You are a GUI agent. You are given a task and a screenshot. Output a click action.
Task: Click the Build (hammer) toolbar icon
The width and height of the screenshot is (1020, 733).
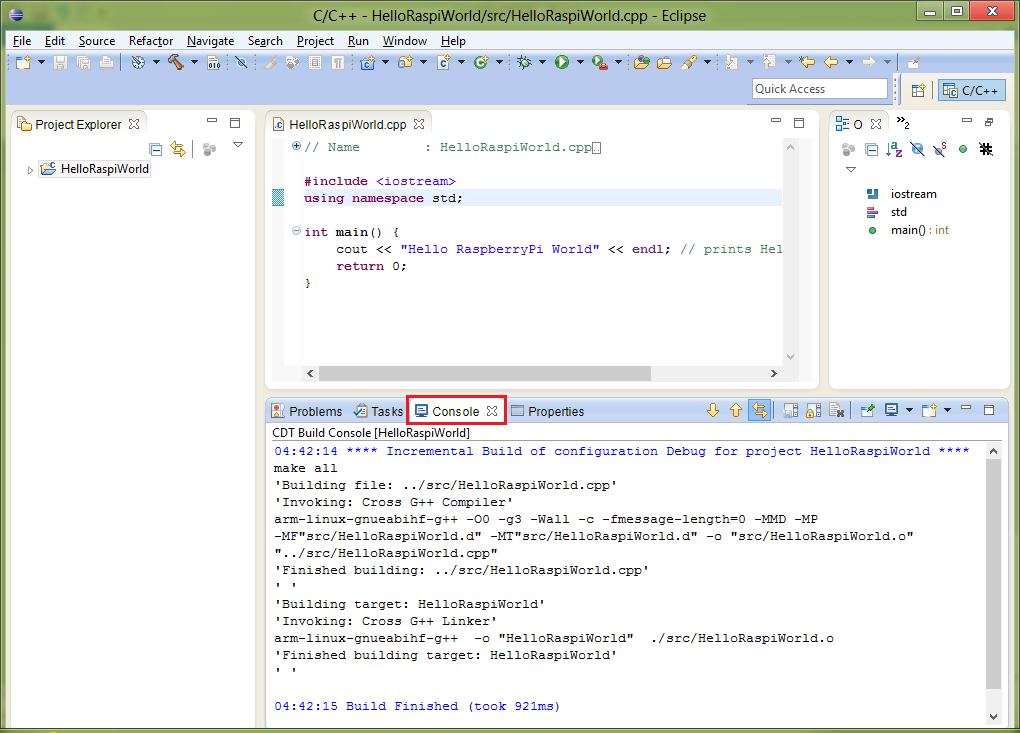(x=176, y=62)
